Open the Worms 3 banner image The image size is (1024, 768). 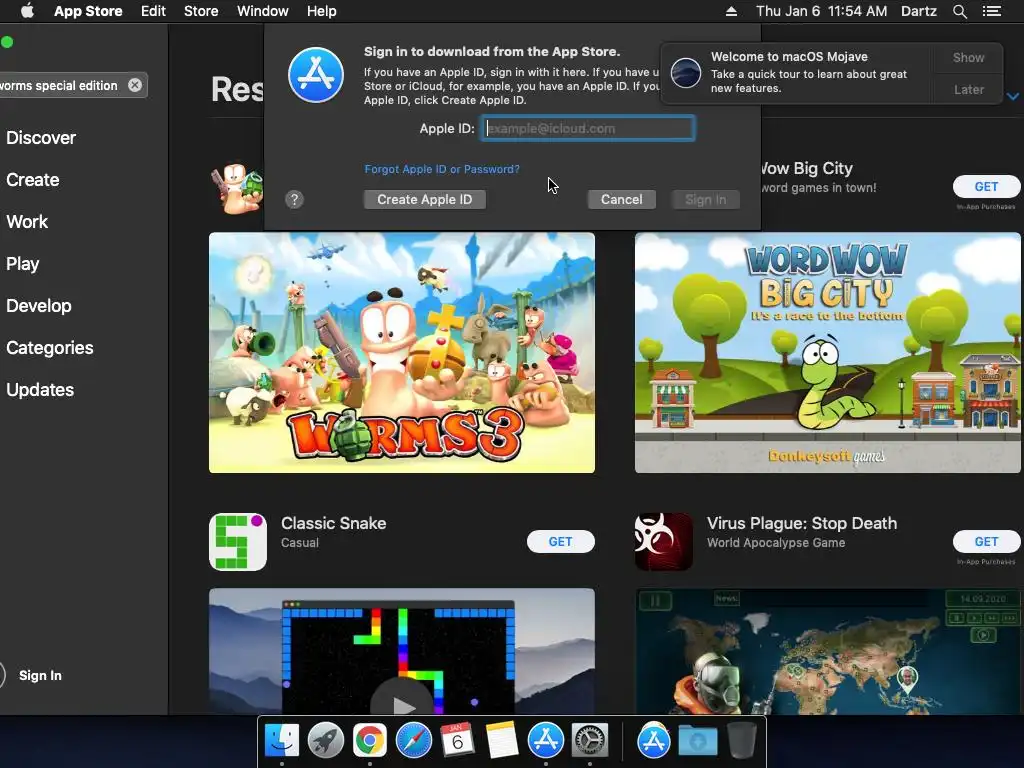[402, 353]
